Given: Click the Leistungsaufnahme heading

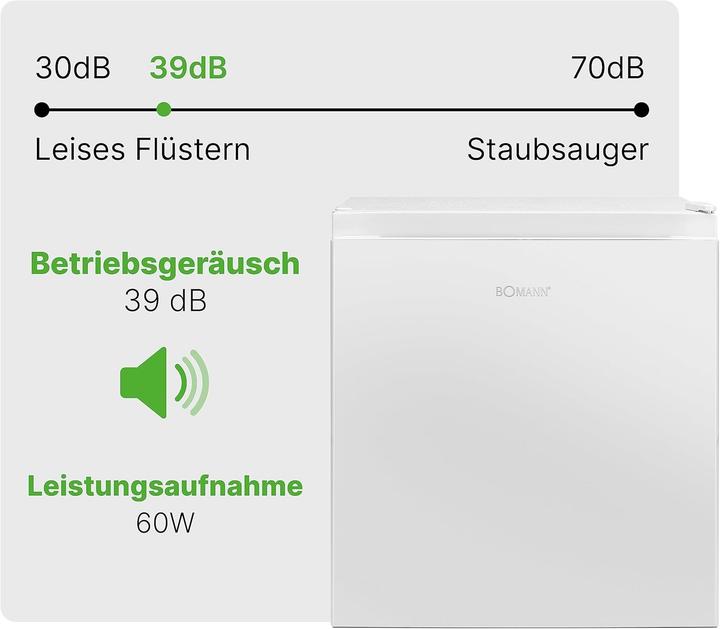Looking at the screenshot, I should pos(165,487).
